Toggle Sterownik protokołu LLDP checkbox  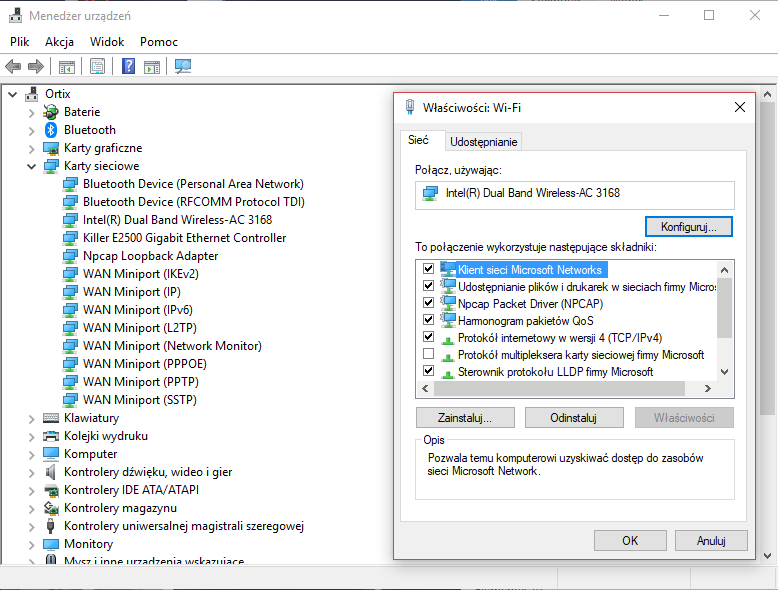click(x=428, y=371)
